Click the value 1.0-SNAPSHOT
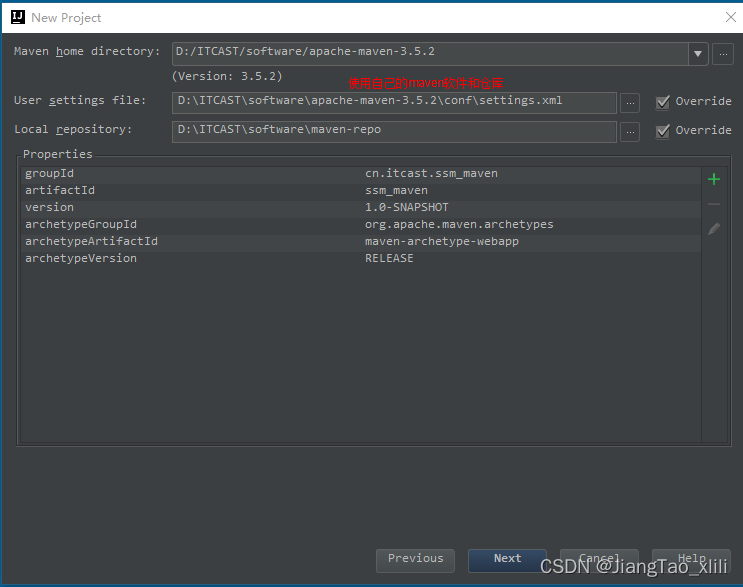Screen dimensions: 743x587 coord(407,208)
